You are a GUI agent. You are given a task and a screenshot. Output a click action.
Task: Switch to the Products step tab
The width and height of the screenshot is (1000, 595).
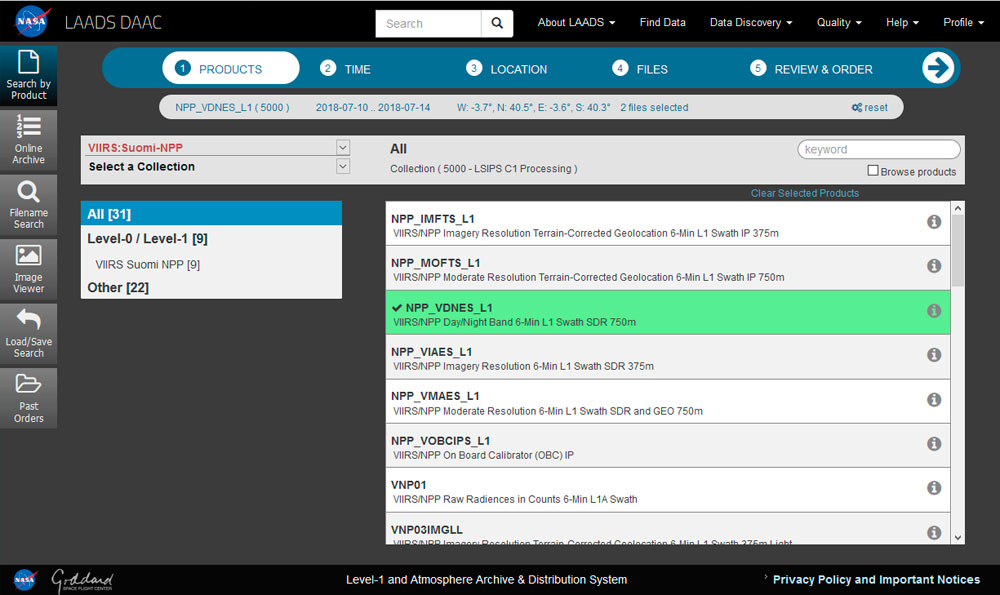(230, 68)
